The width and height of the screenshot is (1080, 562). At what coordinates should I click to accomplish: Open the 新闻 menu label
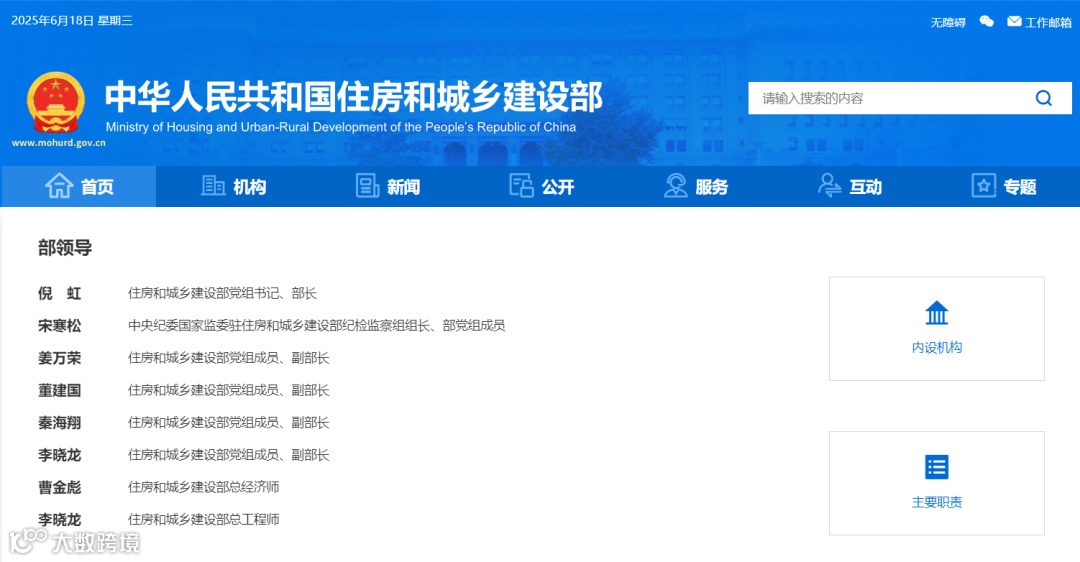coord(404,187)
